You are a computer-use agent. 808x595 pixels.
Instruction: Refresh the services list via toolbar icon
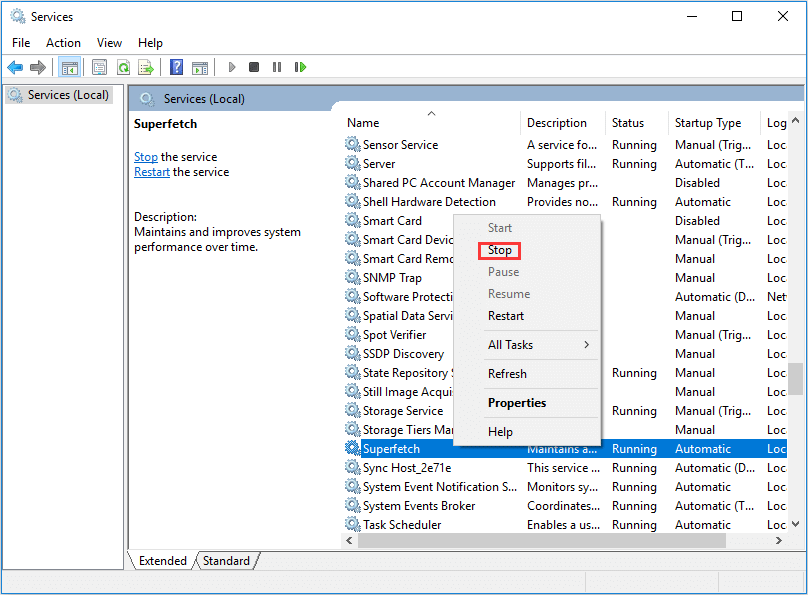tap(122, 67)
